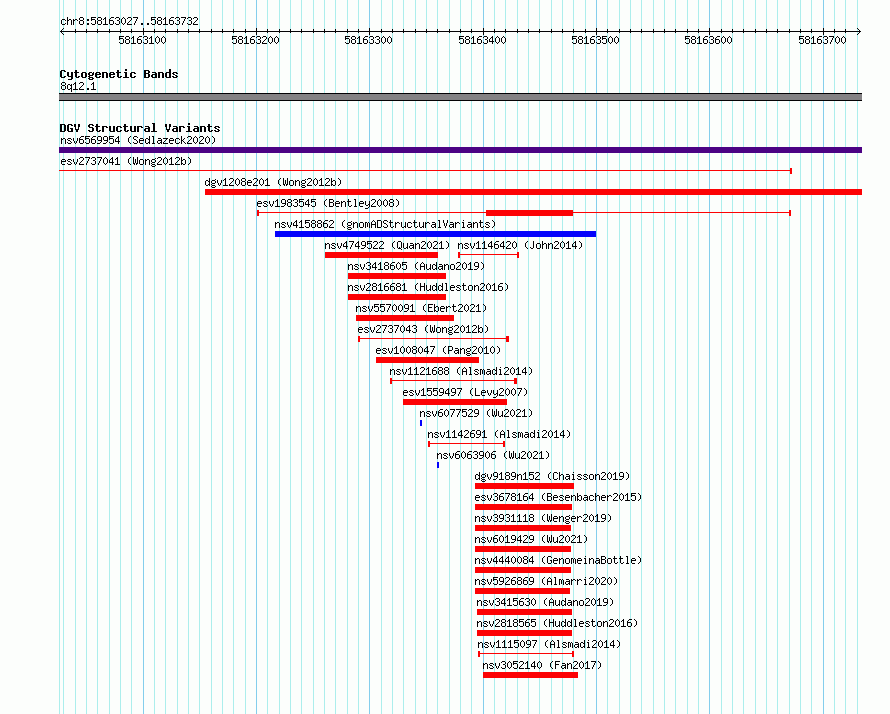Open esv1008047 (Pang2010) variant
This screenshot has width=890, height=714.
pyautogui.click(x=438, y=350)
